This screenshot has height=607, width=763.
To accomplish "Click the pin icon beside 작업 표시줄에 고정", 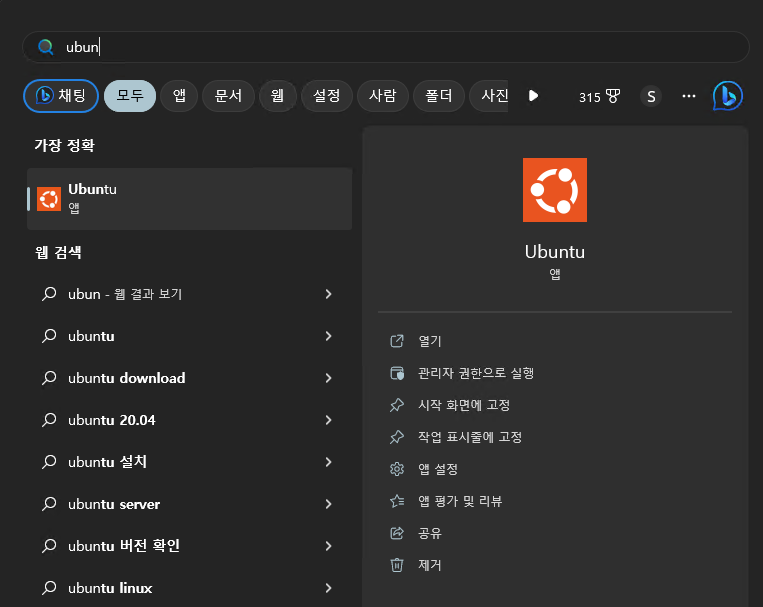I will (397, 437).
